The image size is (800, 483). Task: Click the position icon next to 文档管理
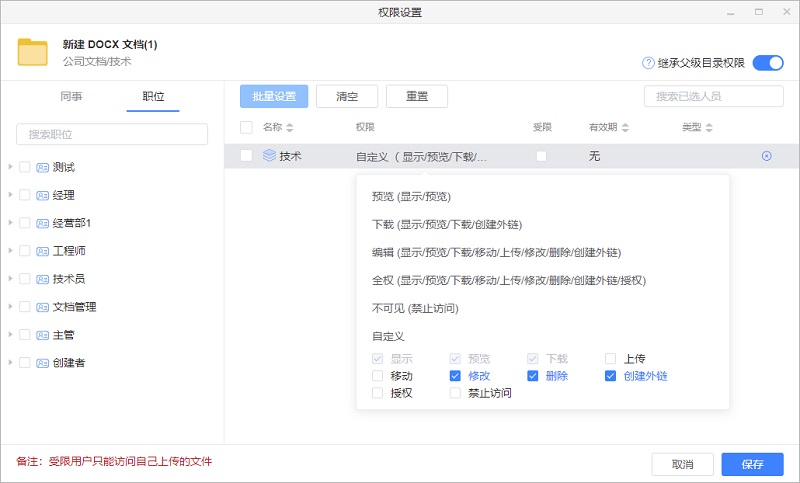point(42,307)
